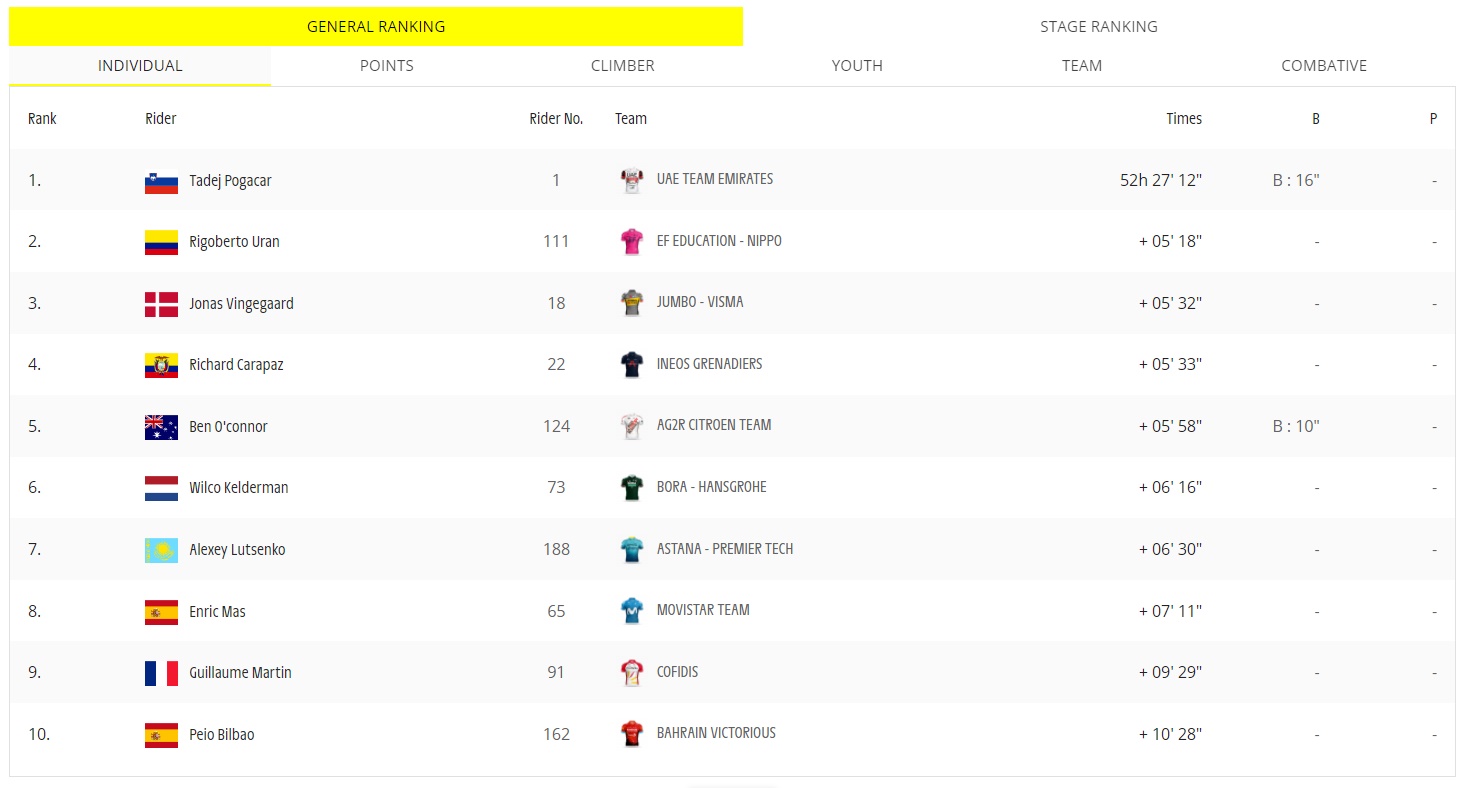Click the Movistar Team jersey icon
Image resolution: width=1468 pixels, height=788 pixels.
pyautogui.click(x=632, y=611)
